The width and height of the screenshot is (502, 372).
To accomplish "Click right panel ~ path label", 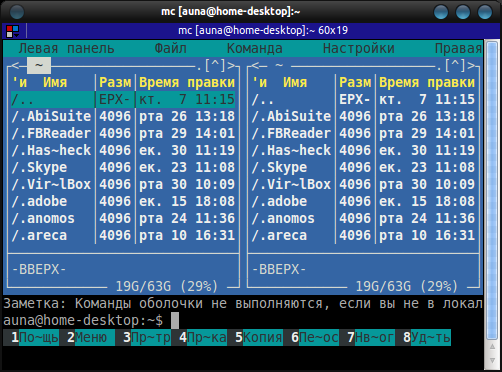I will [279, 65].
